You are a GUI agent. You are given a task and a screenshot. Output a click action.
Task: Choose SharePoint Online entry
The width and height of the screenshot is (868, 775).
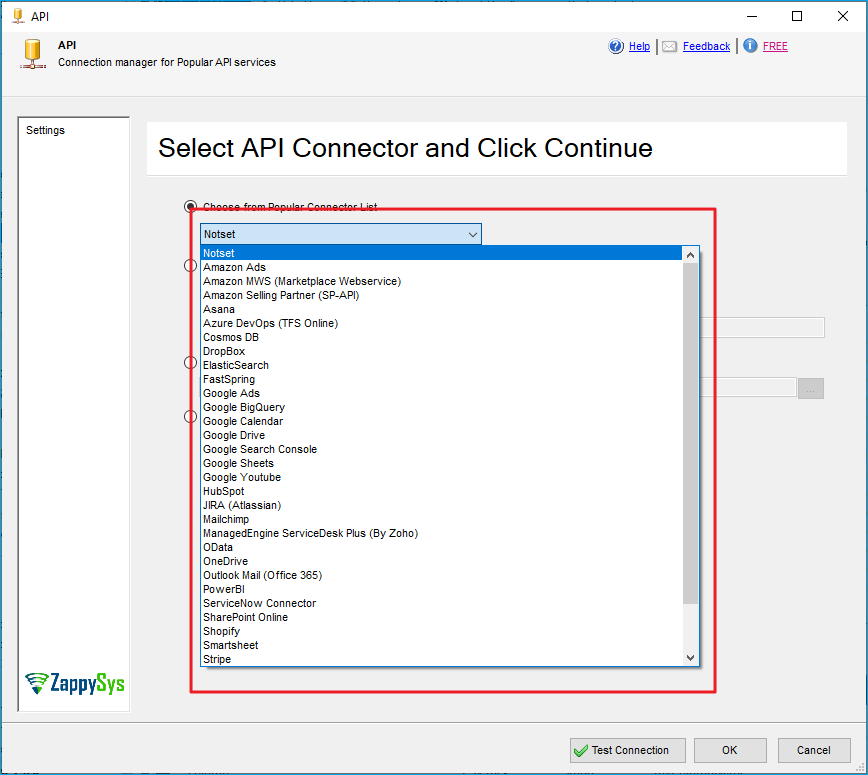click(x=441, y=617)
